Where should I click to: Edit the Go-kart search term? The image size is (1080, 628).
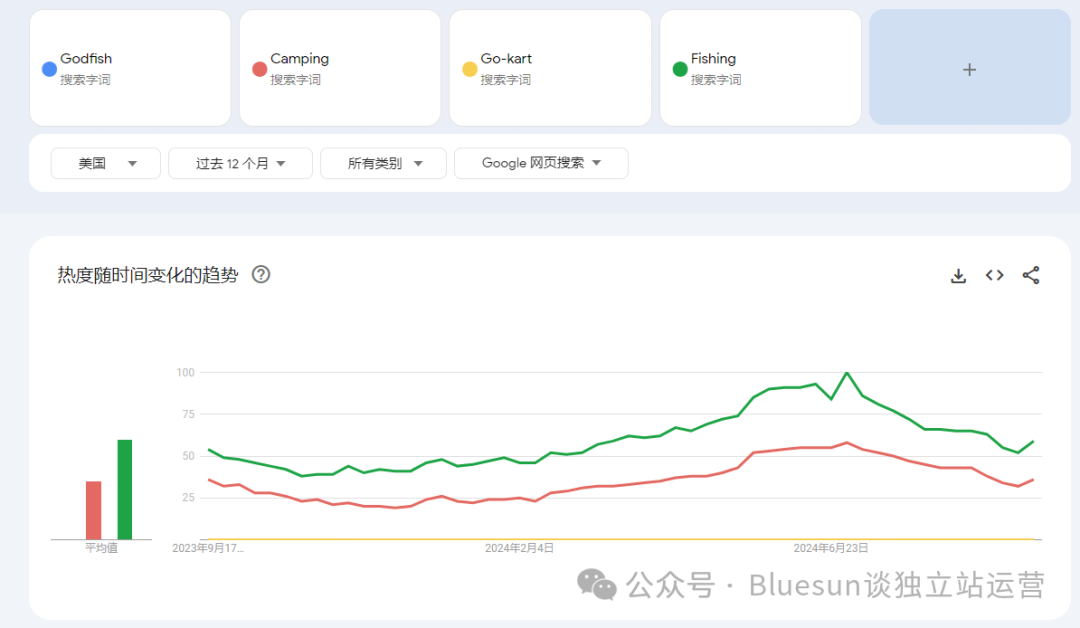click(x=506, y=59)
